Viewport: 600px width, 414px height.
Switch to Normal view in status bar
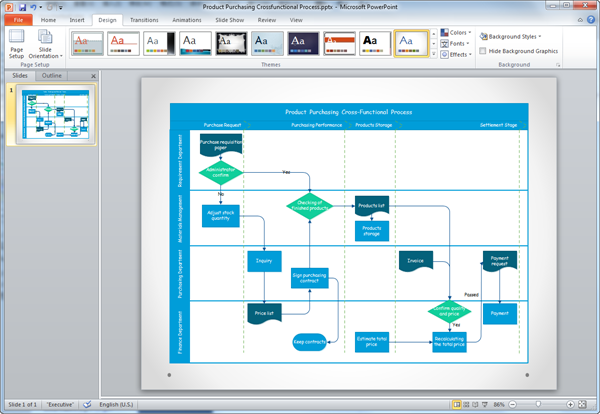457,404
